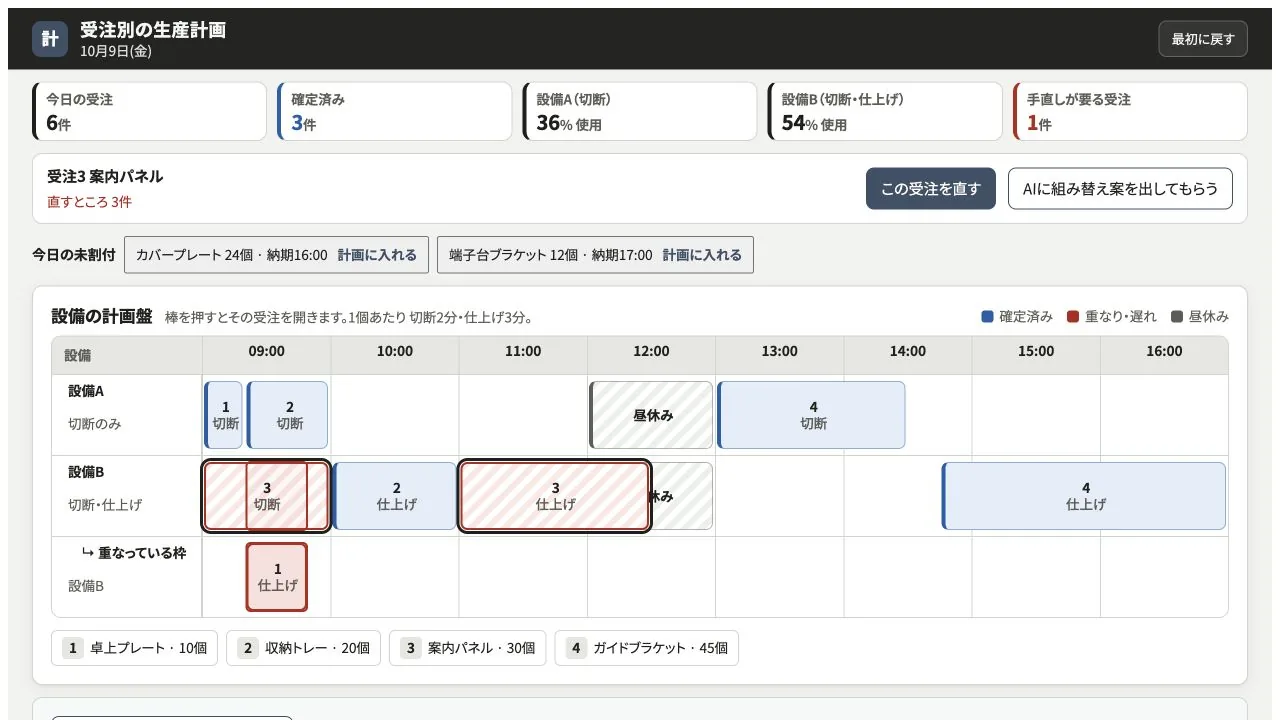Add 端子台ブラケット 12個 to the plan
This screenshot has height=720, width=1280.
point(702,255)
